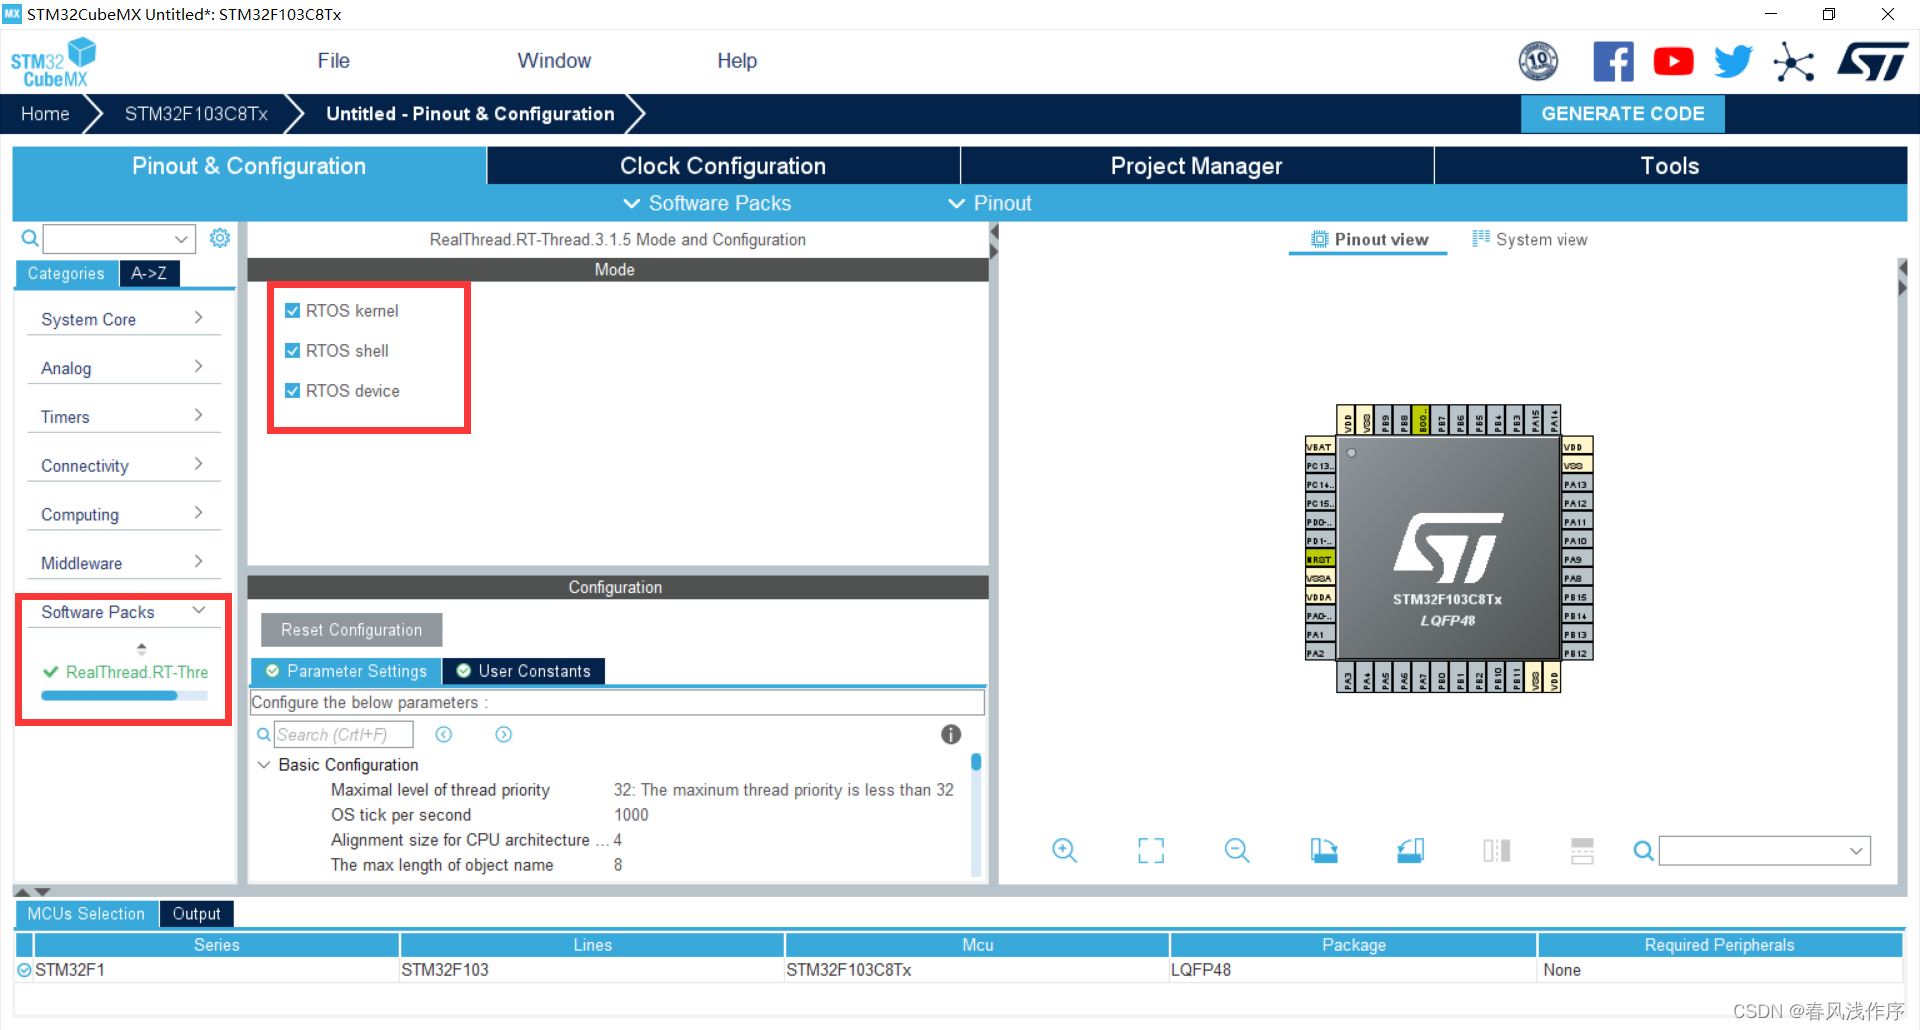The height and width of the screenshot is (1030, 1920).
Task: Collapse the Software Packs category
Action: (x=122, y=612)
